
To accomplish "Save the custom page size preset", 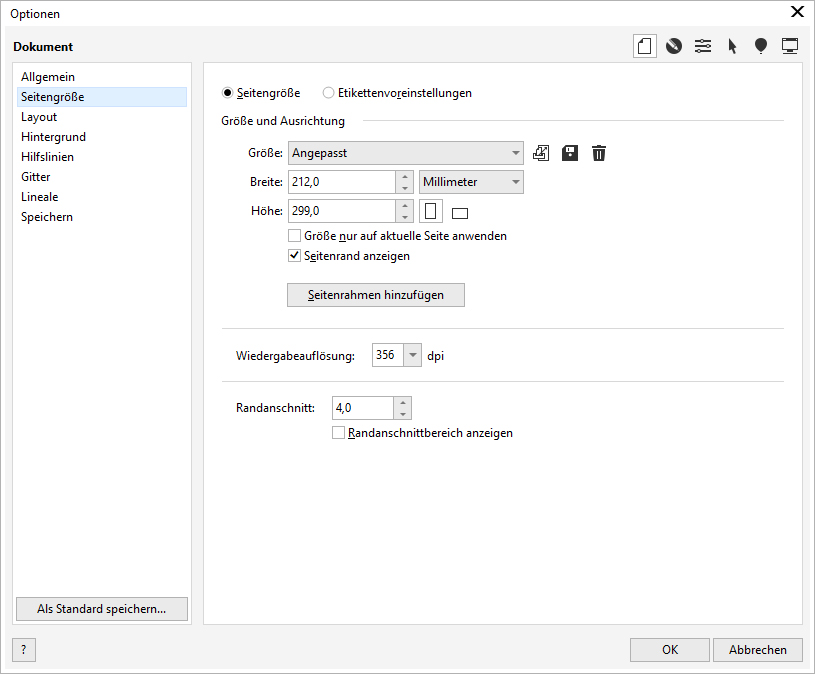I will click(570, 153).
